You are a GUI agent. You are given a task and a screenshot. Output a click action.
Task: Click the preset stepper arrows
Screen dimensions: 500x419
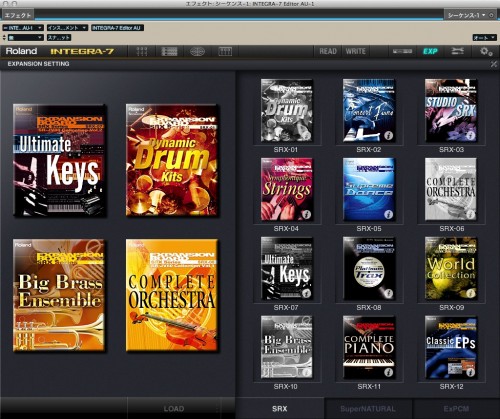coord(4,38)
